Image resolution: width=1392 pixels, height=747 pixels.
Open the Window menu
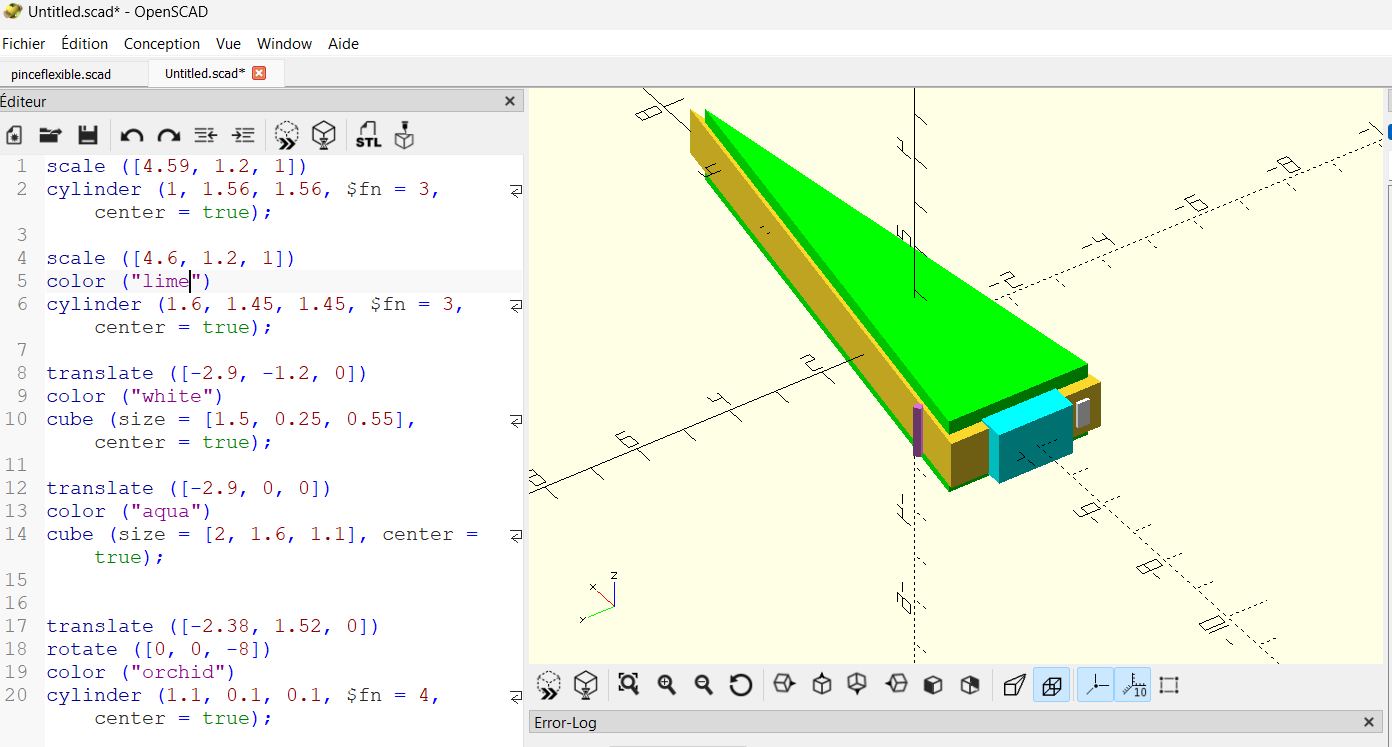pos(284,44)
